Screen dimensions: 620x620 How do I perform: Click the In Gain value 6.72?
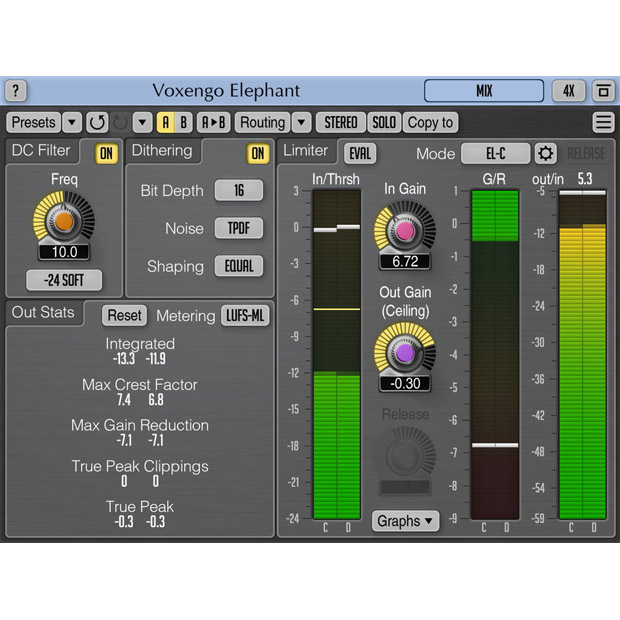tap(405, 261)
